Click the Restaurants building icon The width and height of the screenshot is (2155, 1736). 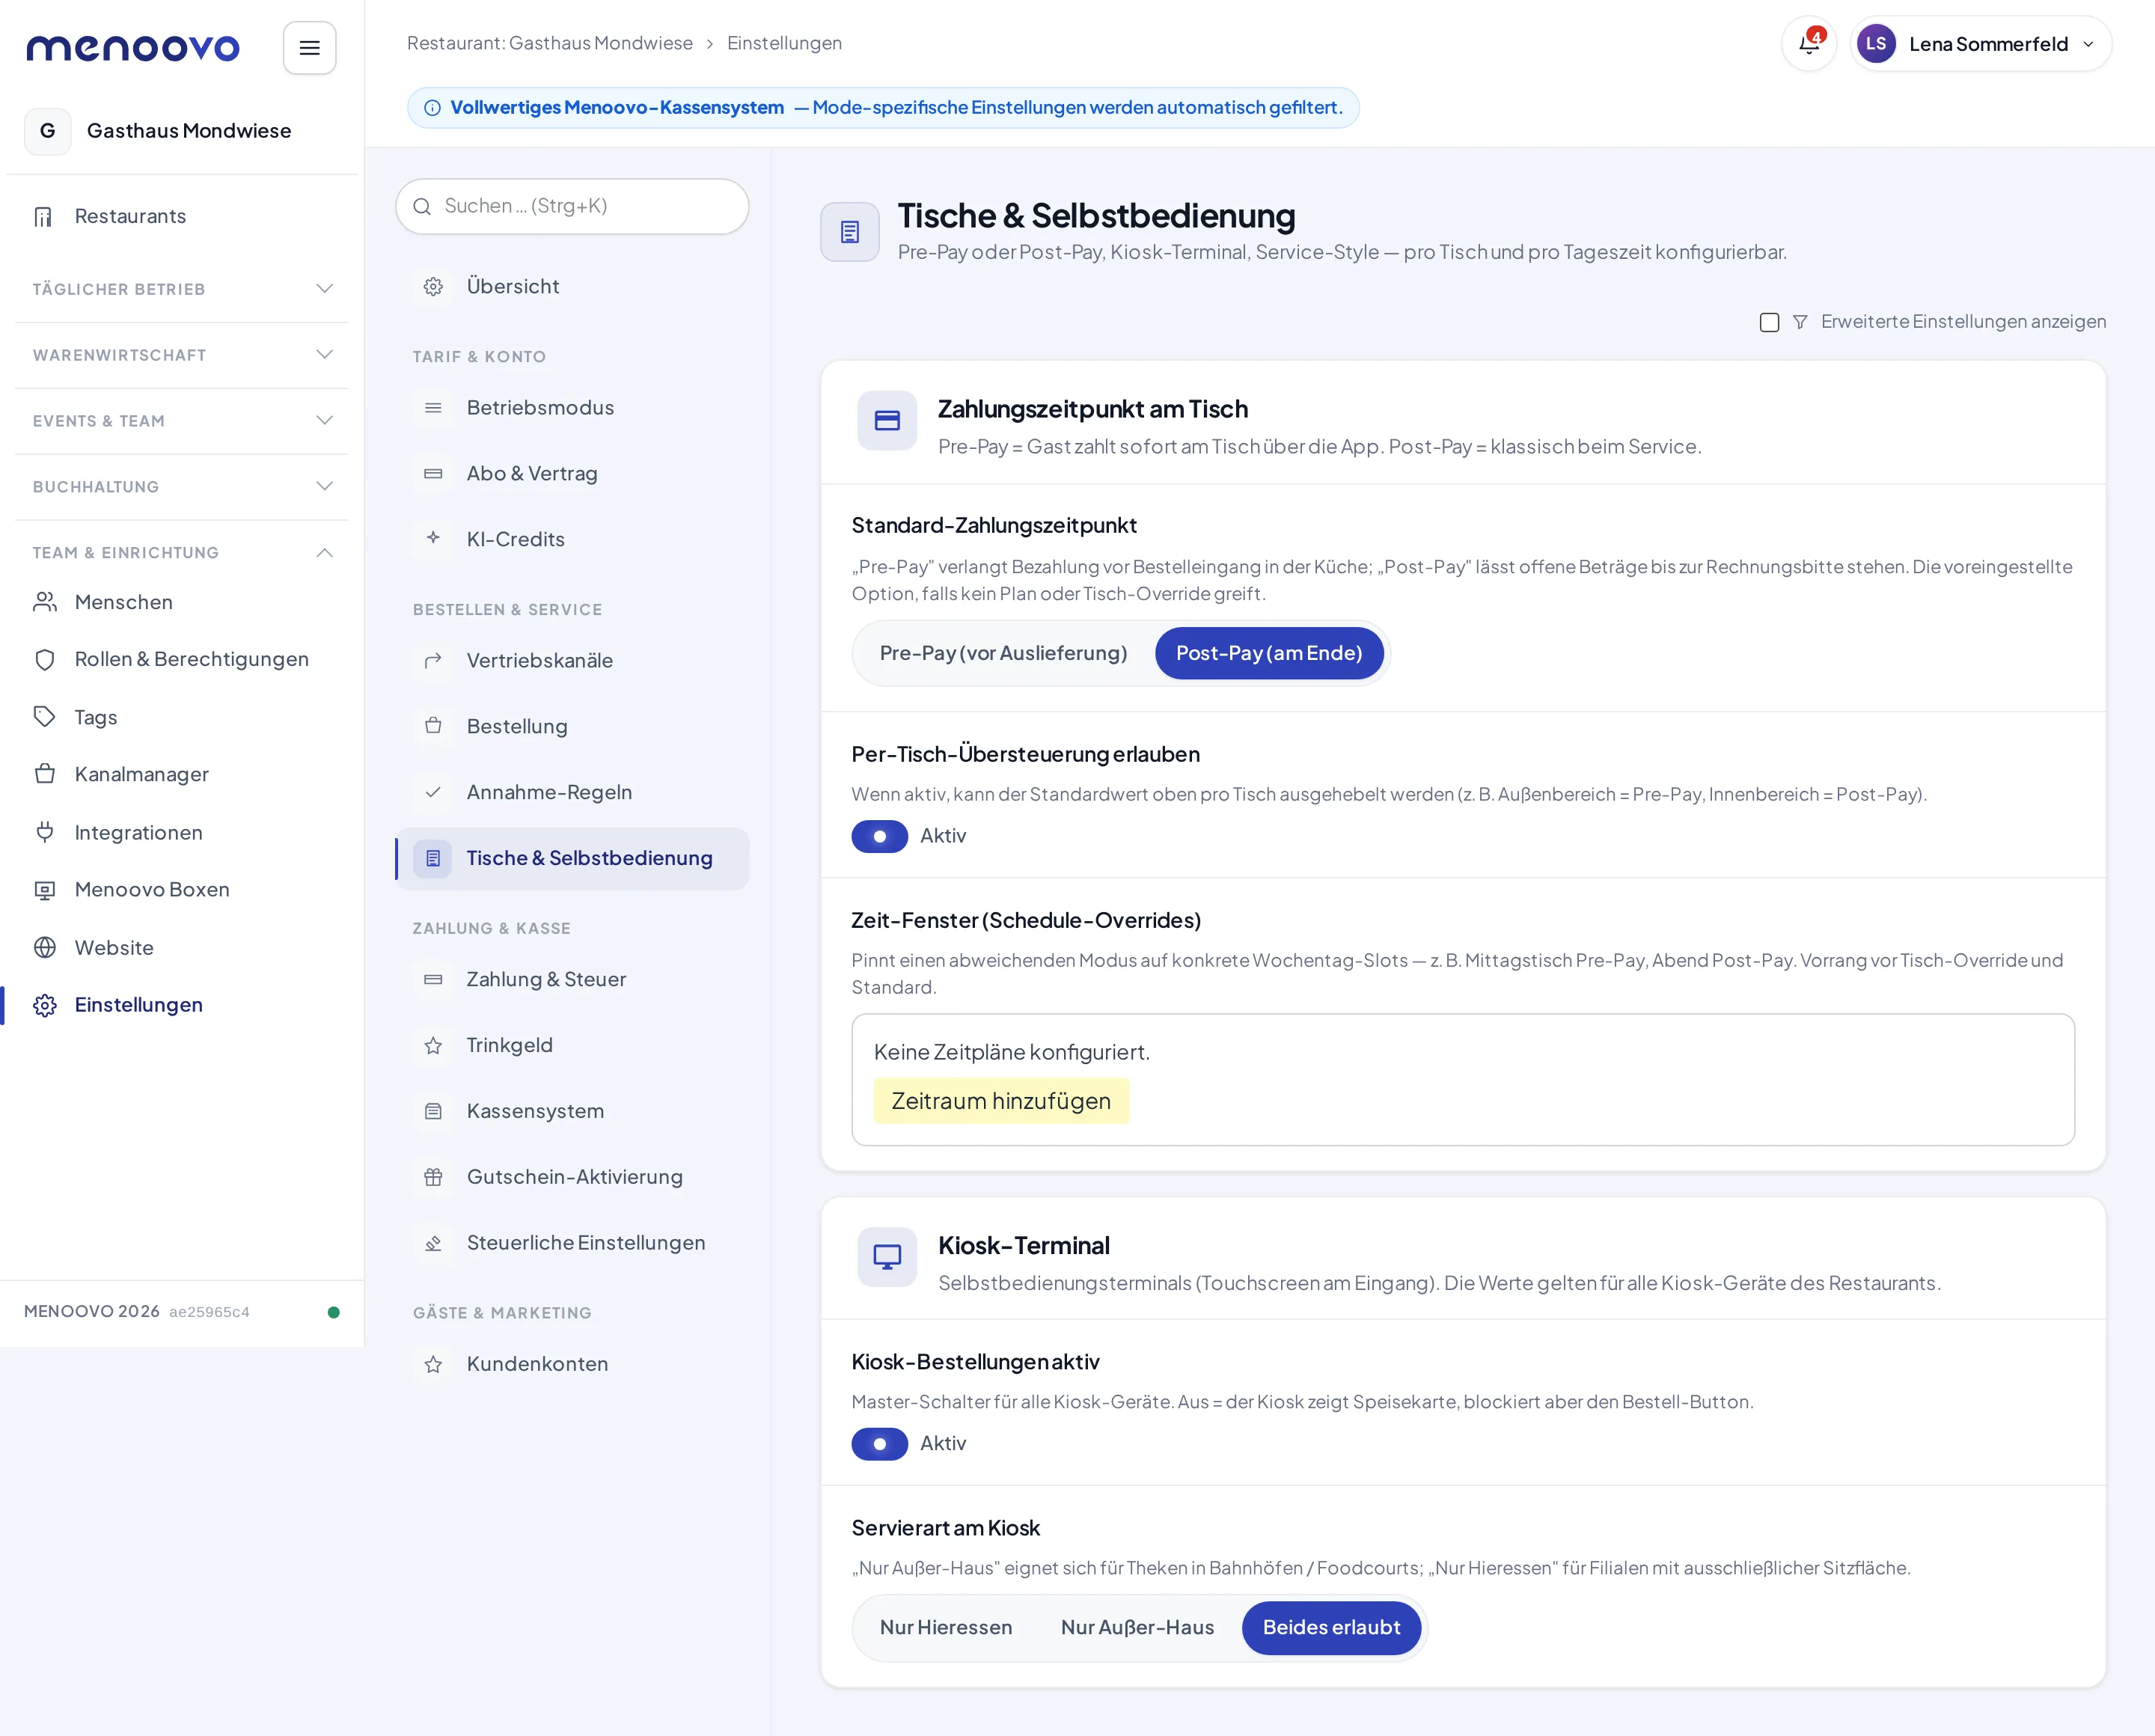point(43,216)
